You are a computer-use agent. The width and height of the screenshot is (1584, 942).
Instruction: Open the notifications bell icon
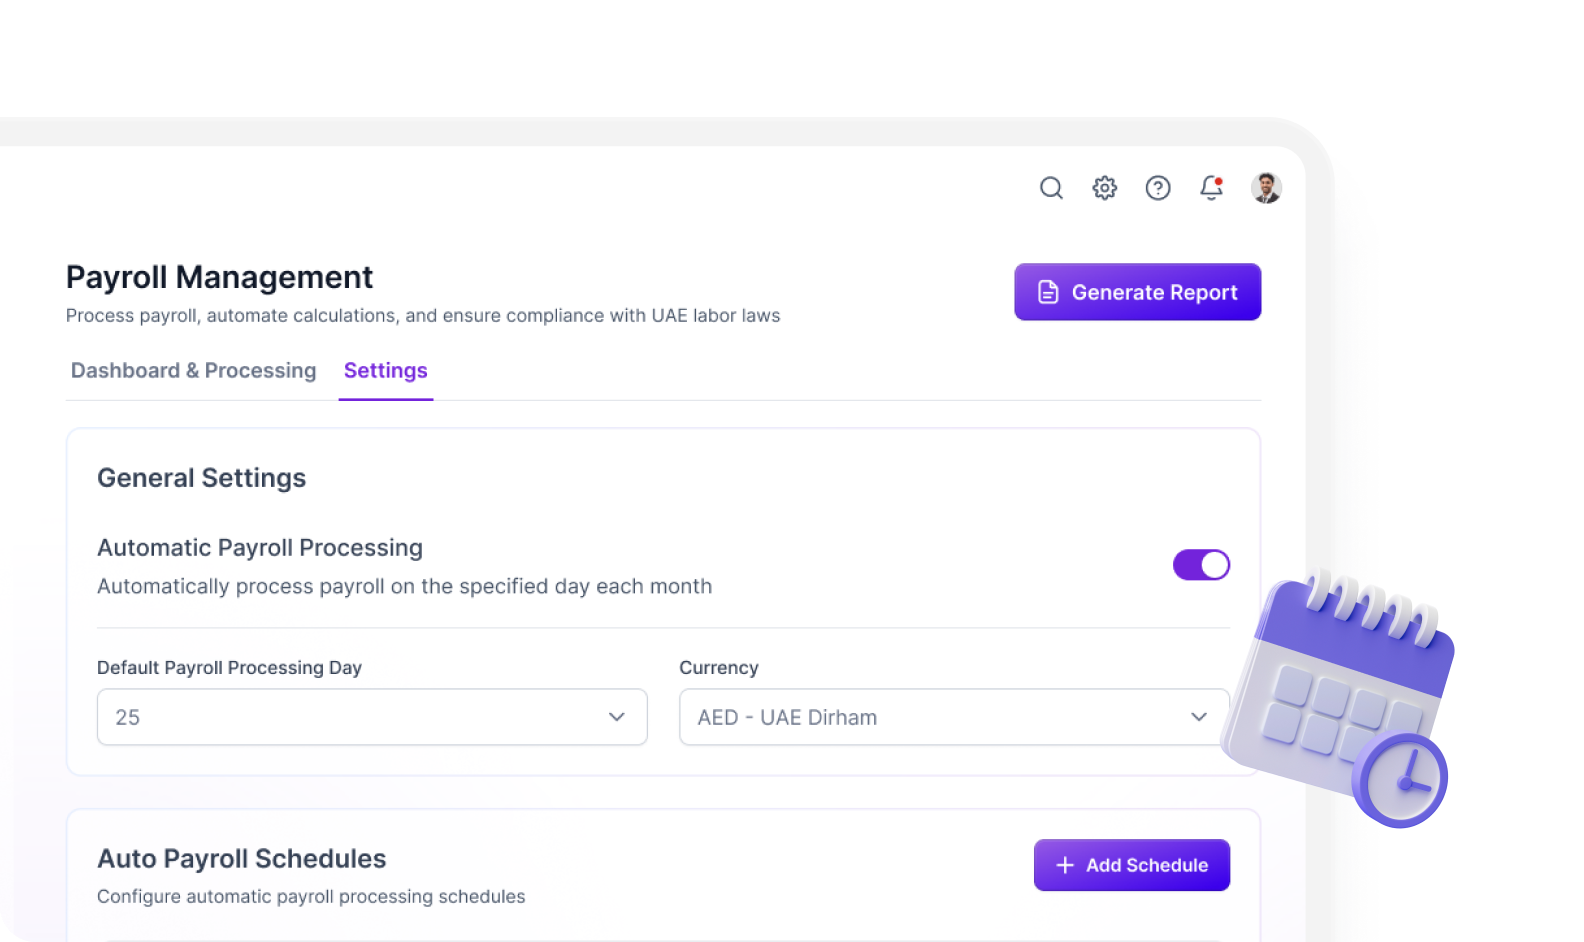click(1211, 188)
